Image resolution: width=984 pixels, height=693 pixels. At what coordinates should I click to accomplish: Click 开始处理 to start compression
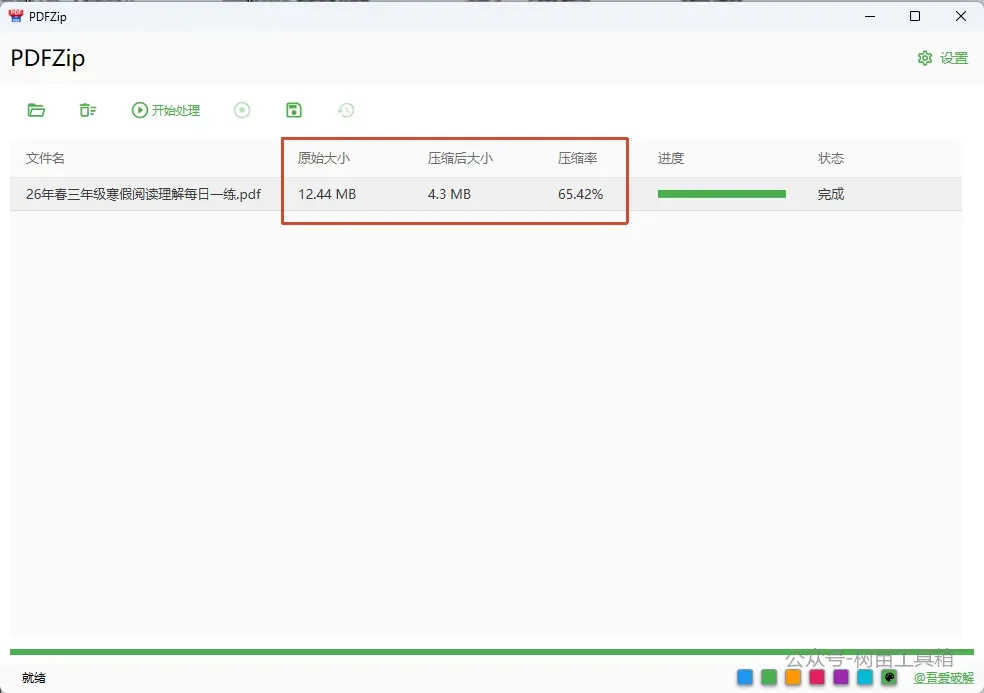coord(166,110)
